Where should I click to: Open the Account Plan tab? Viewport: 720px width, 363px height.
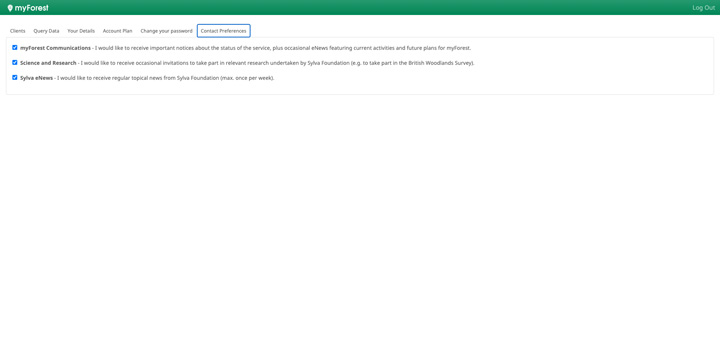click(x=118, y=31)
